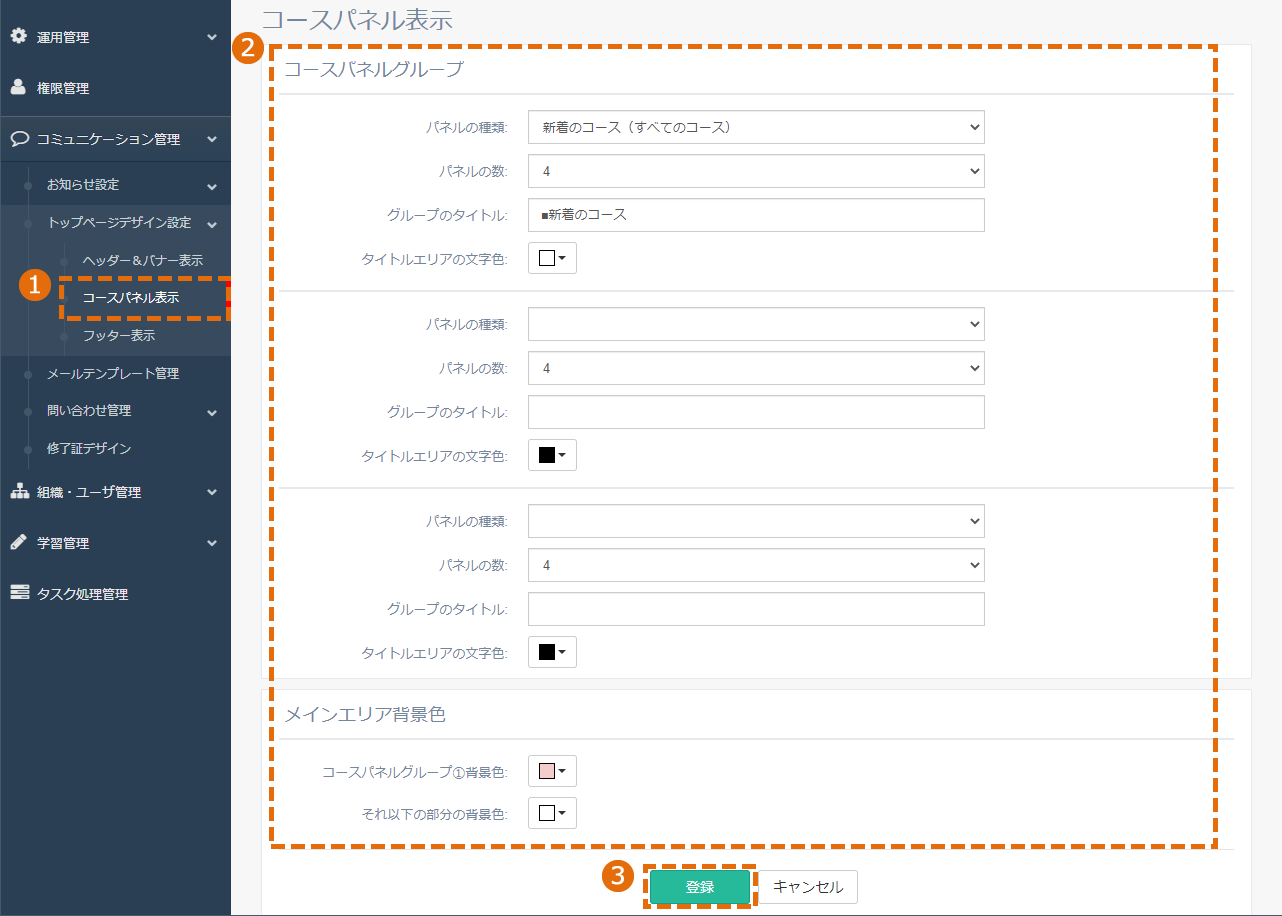This screenshot has width=1282, height=916.
Task: Collapse the トップページデザイン設定 chevron
Action: click(212, 224)
